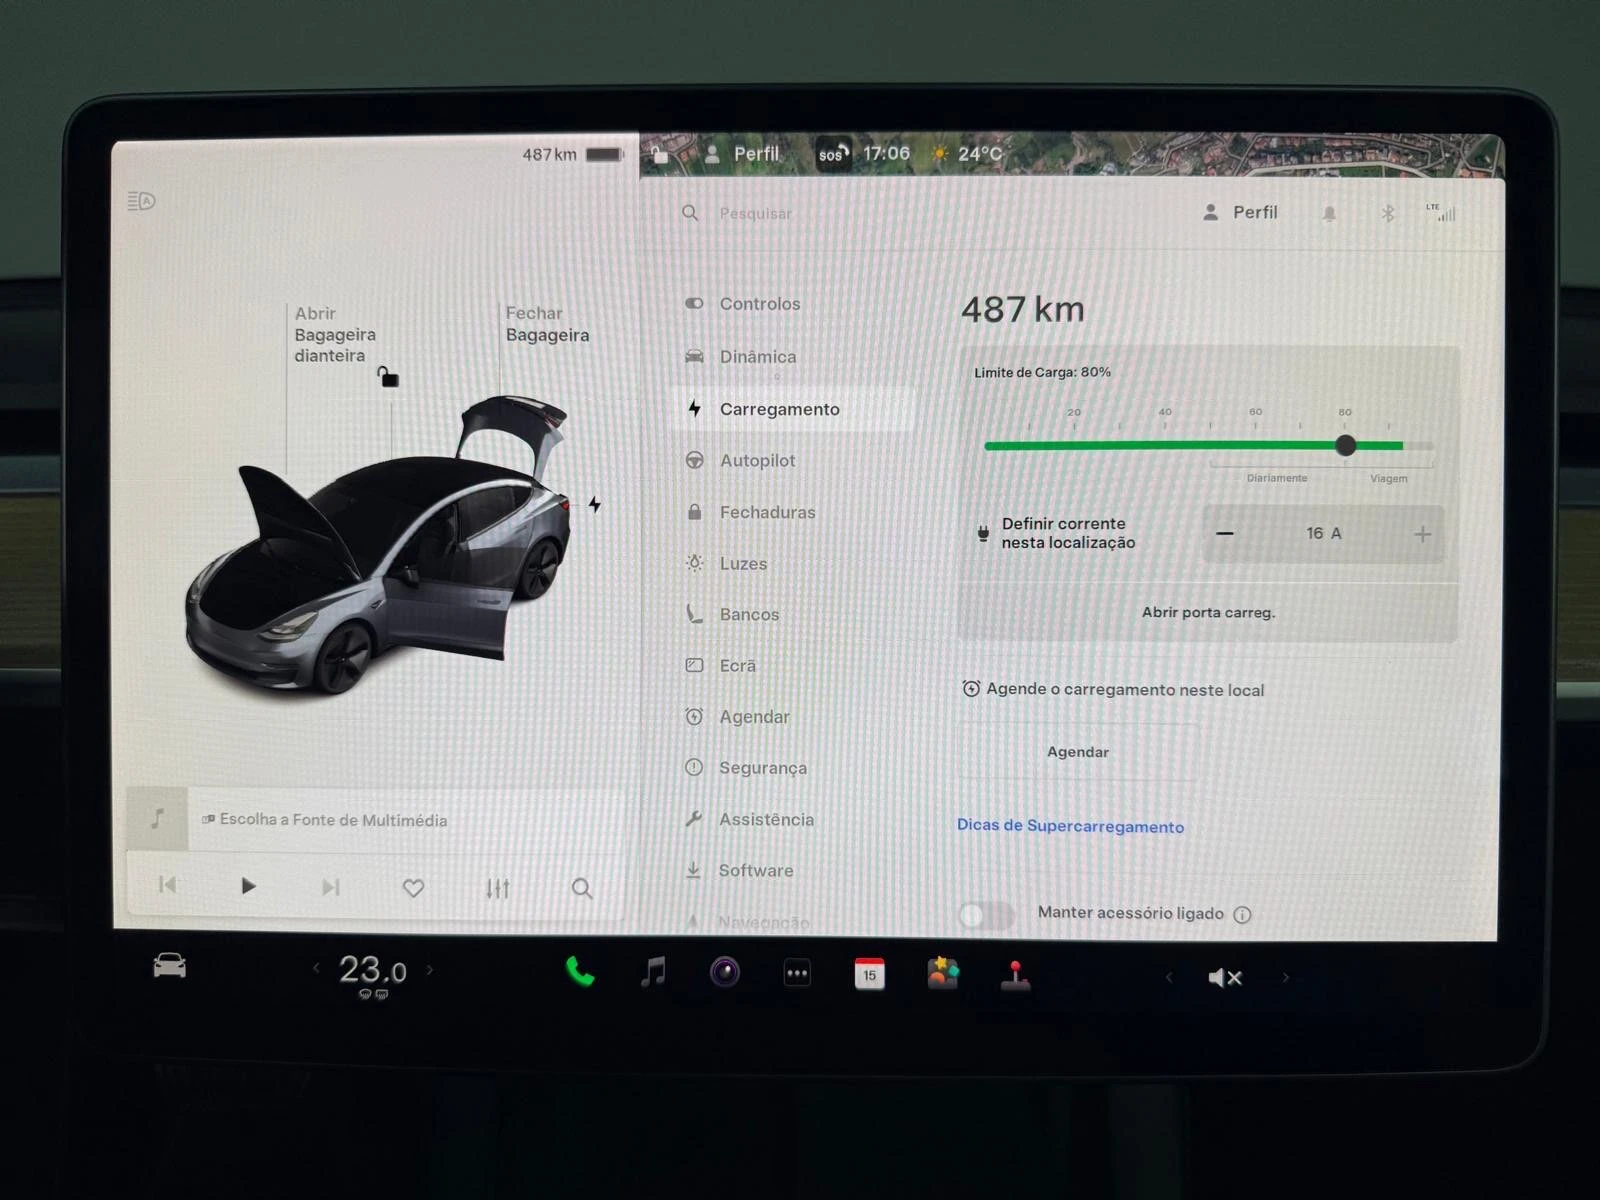
Task: Open the arcade joystick app
Action: 1015,975
